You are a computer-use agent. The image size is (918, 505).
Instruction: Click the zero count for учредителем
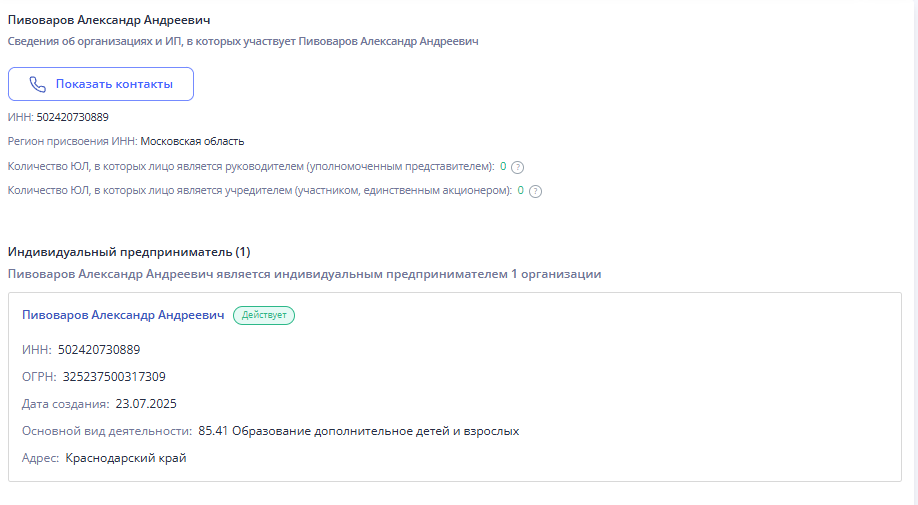pos(520,190)
